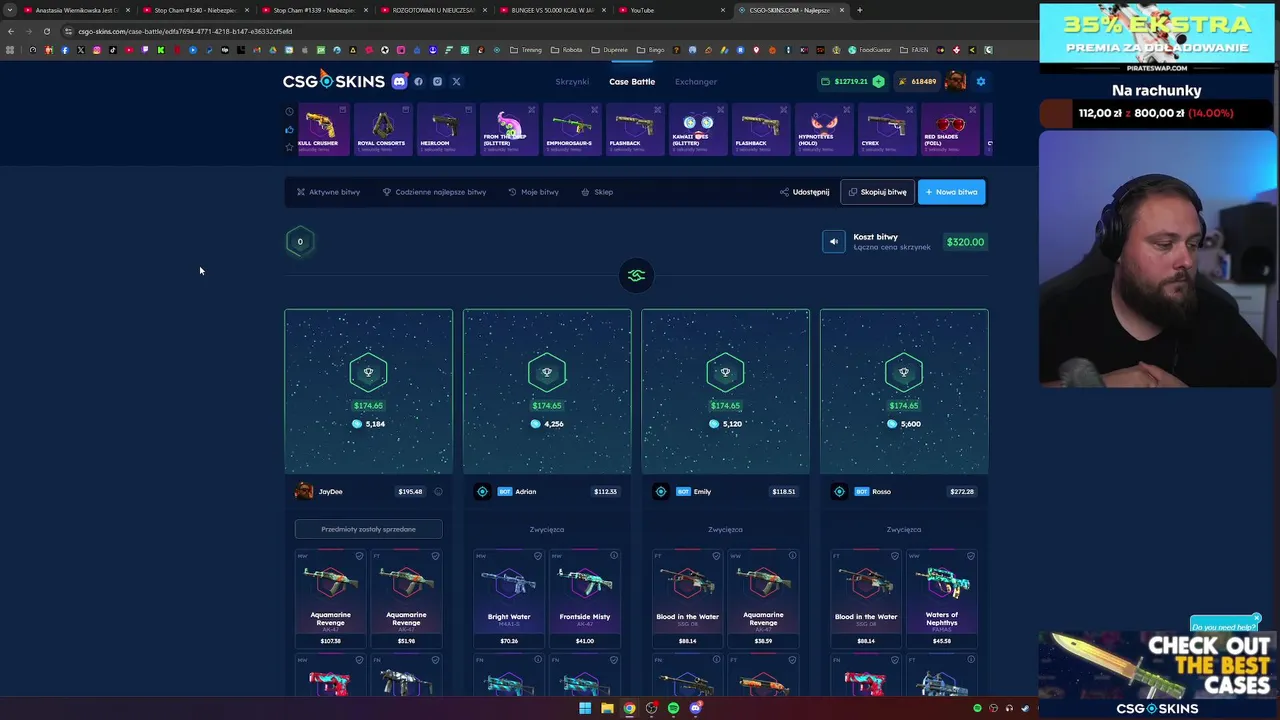Show top drops with the thumbs-up icon
Screen dimensions: 1280x720
(289, 129)
